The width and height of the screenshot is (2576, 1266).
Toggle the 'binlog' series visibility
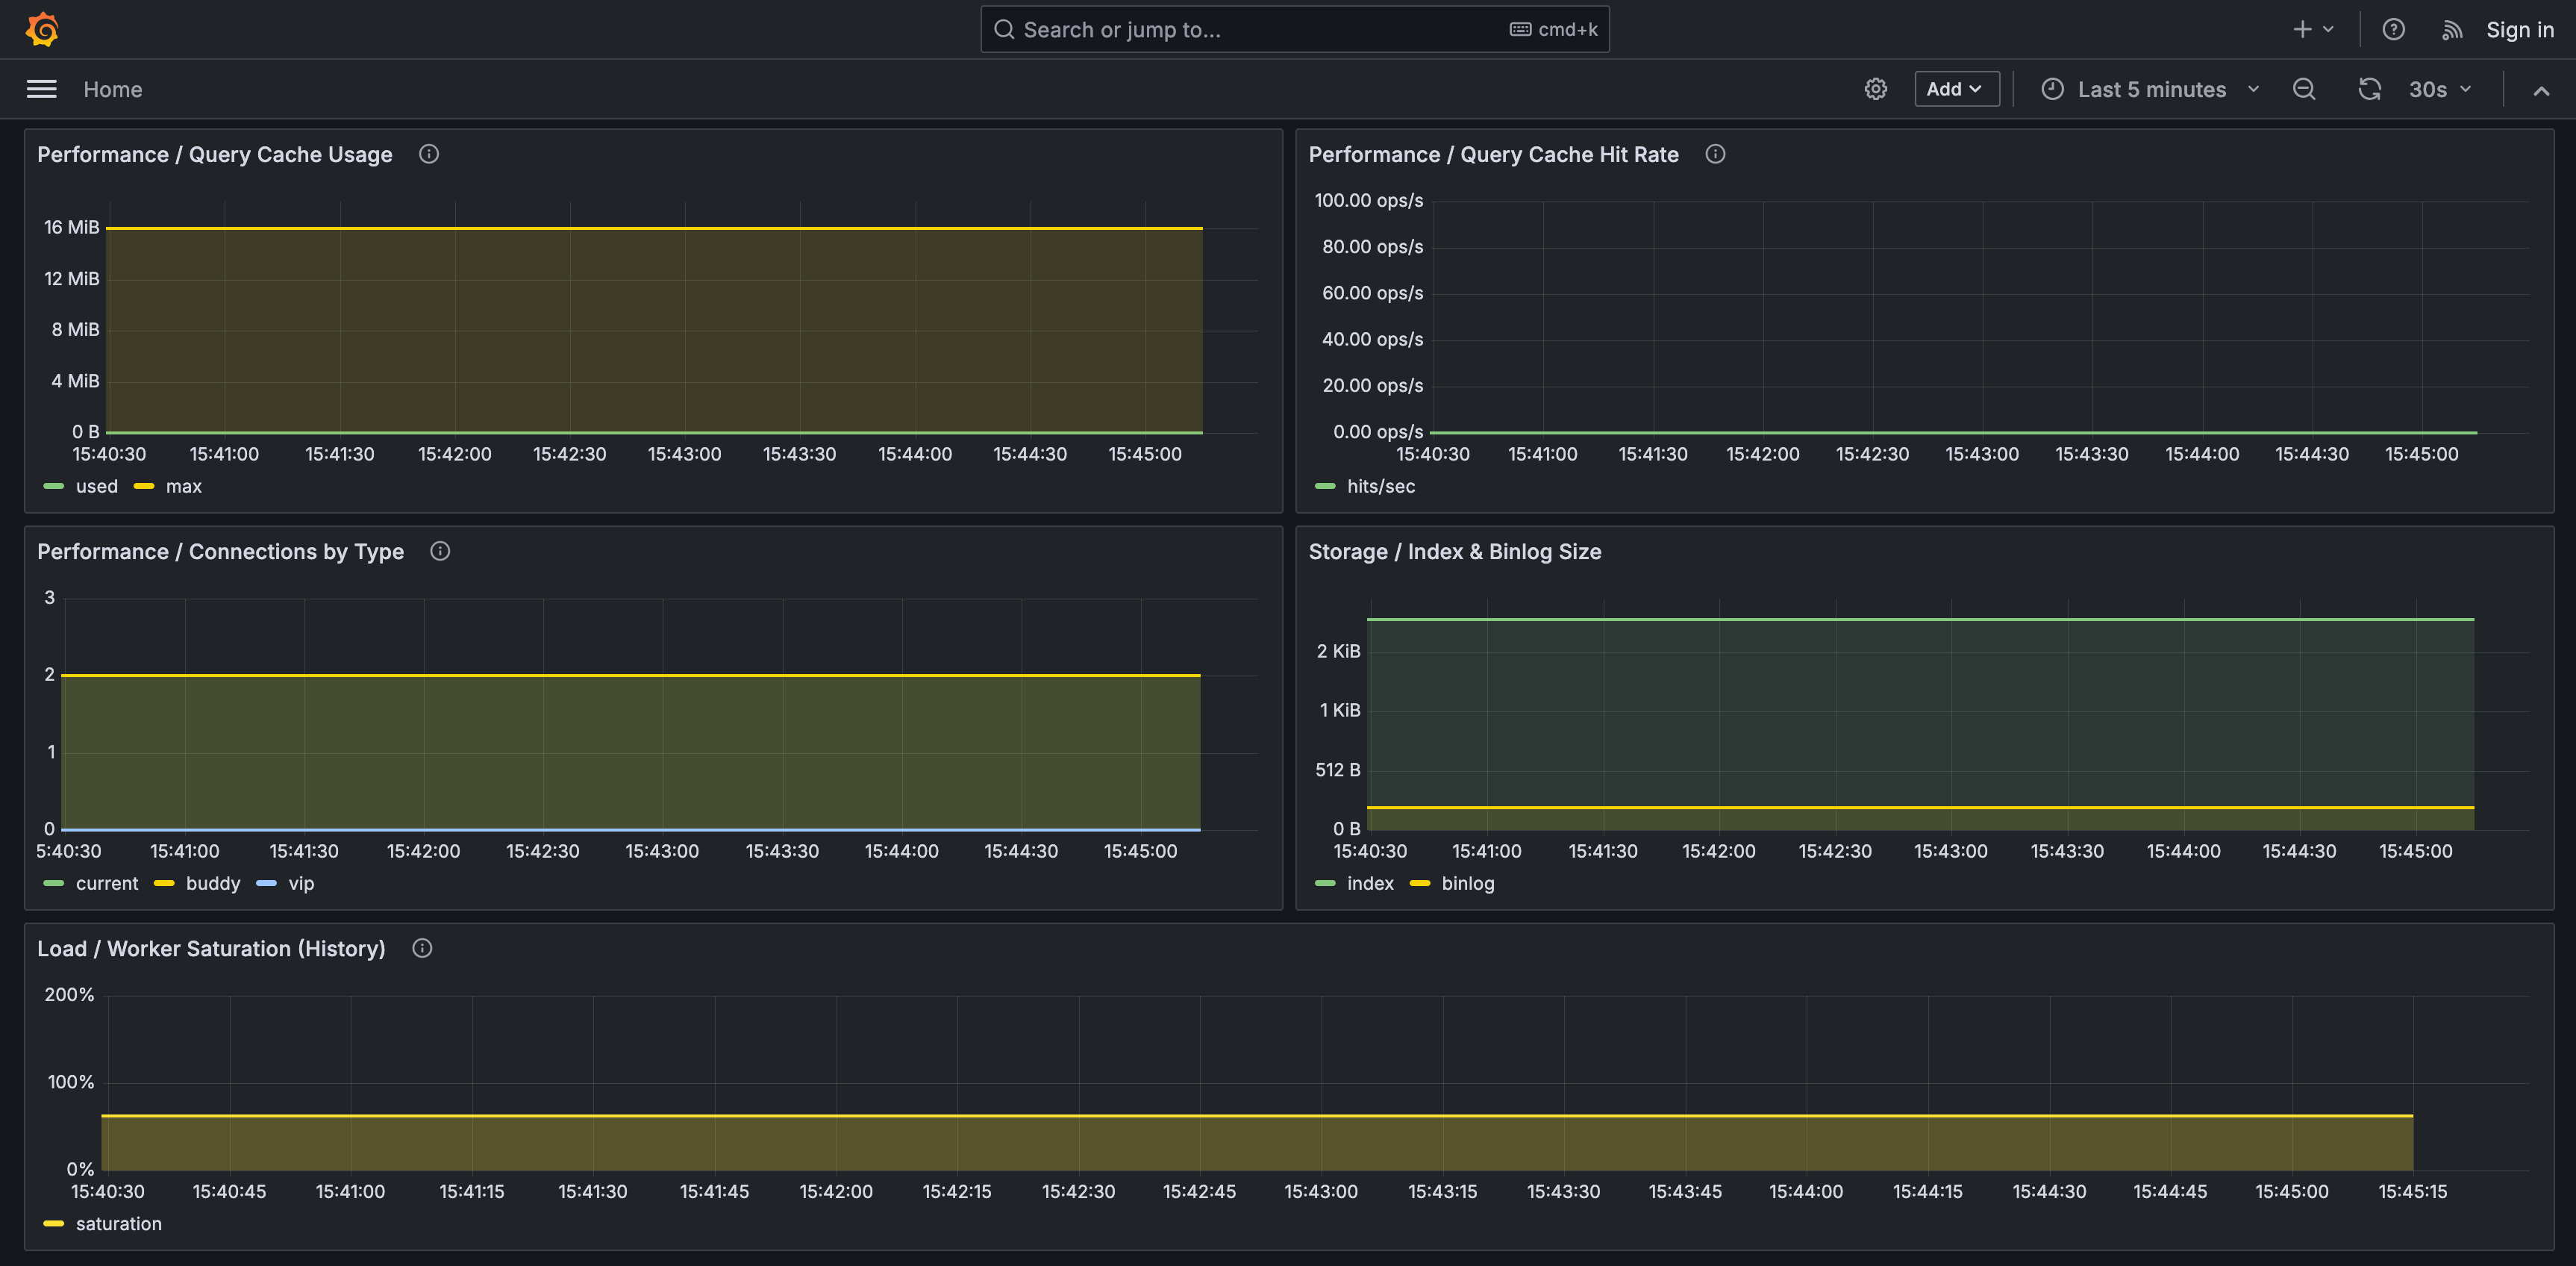click(x=1467, y=883)
